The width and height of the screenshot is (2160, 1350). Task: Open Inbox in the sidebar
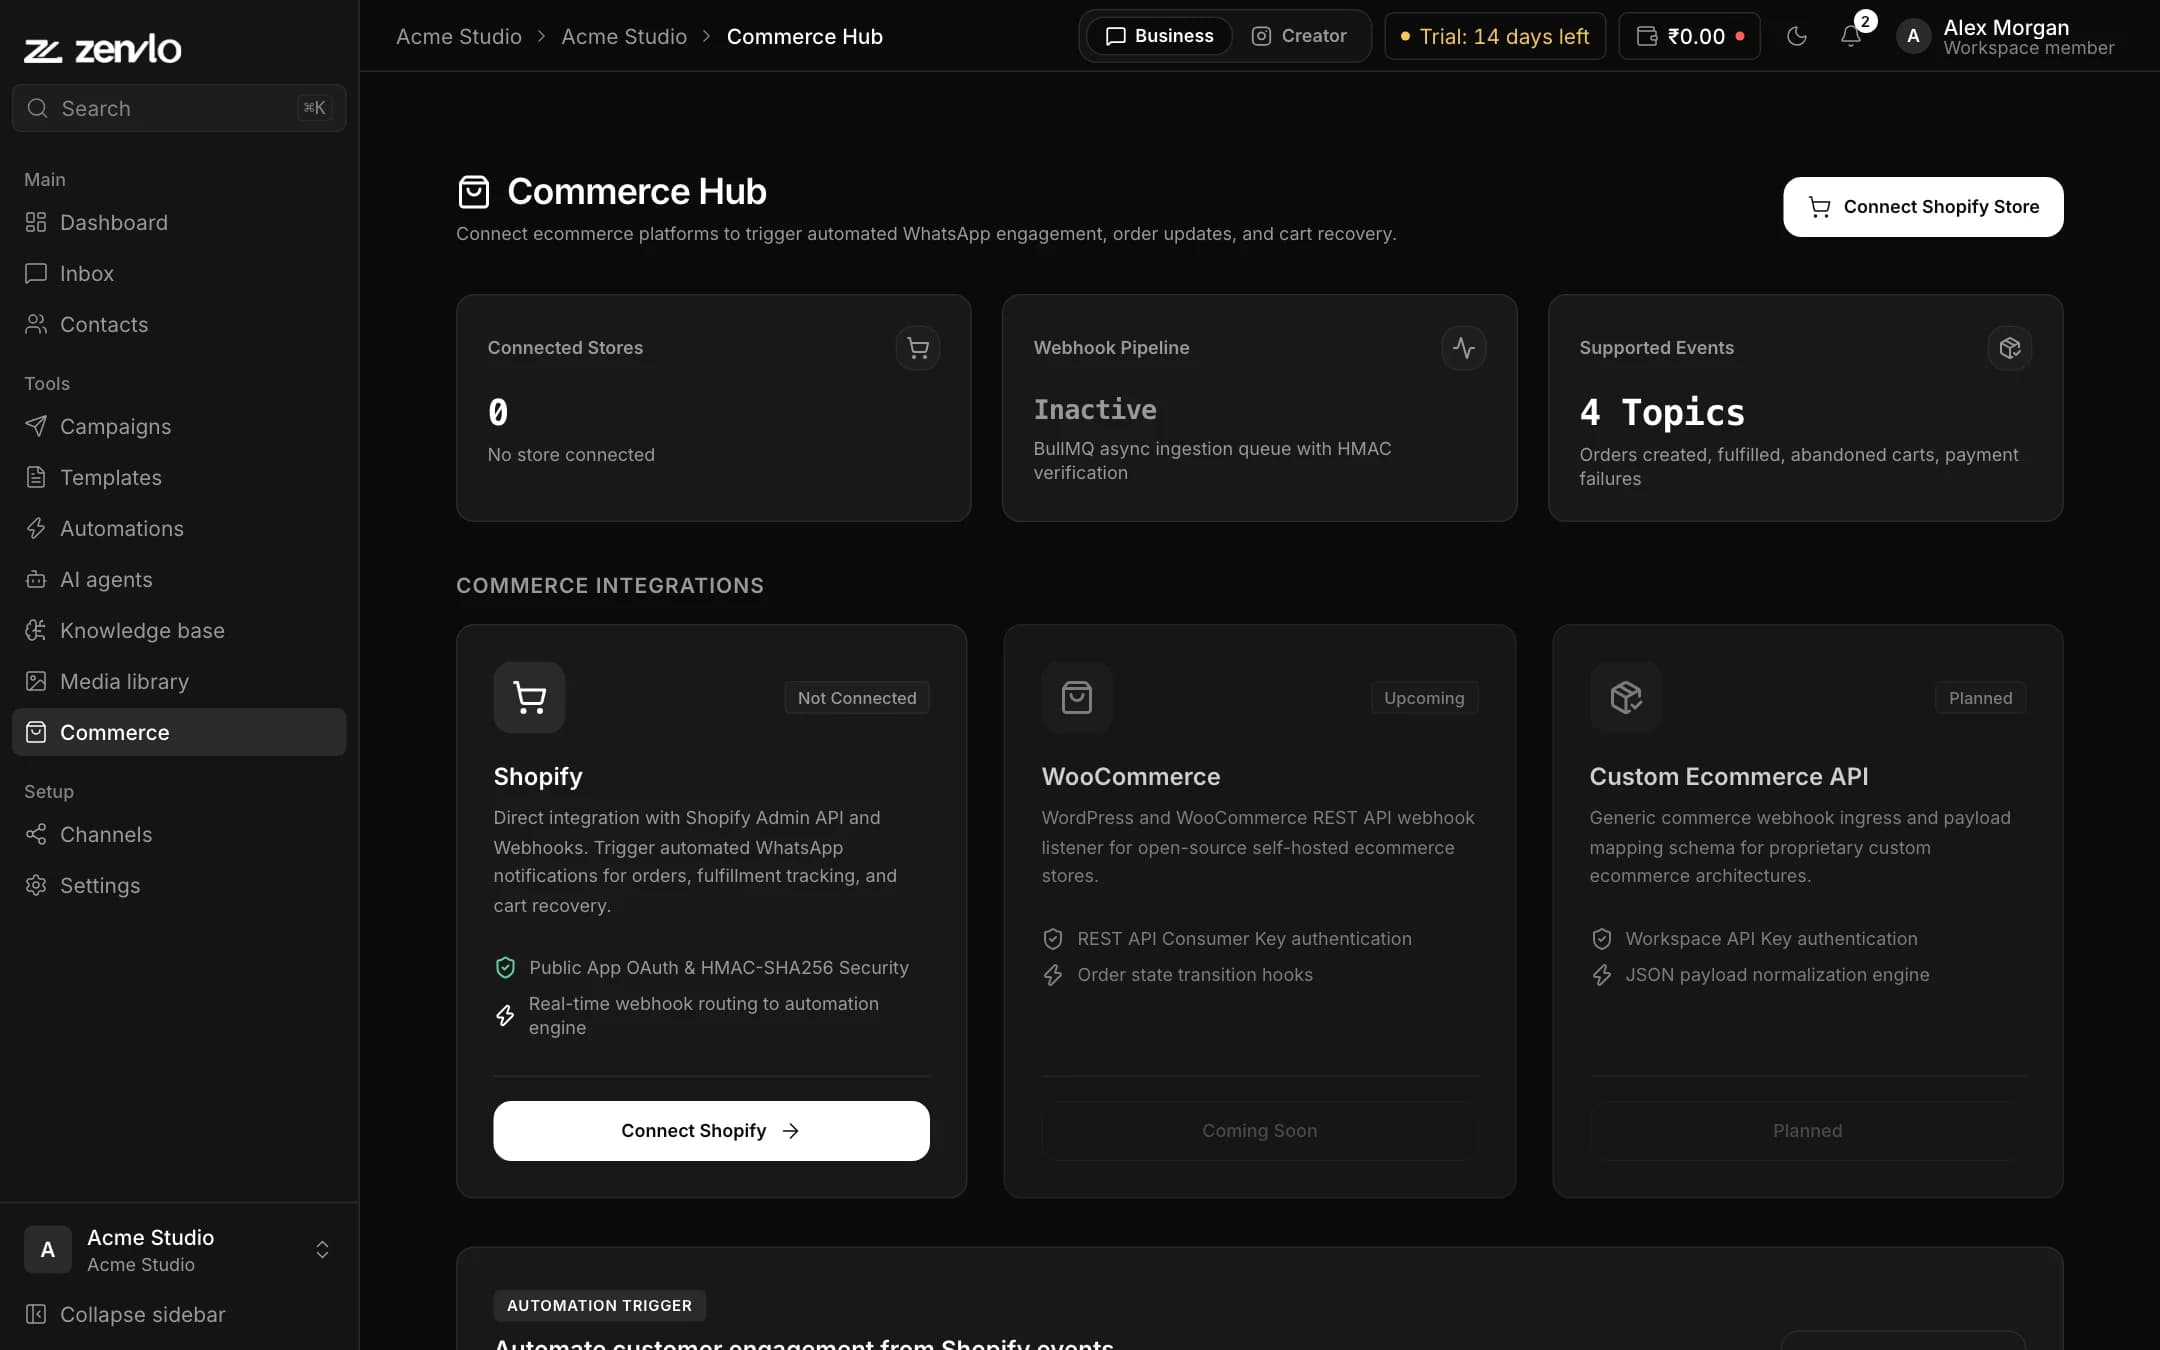pos(179,273)
